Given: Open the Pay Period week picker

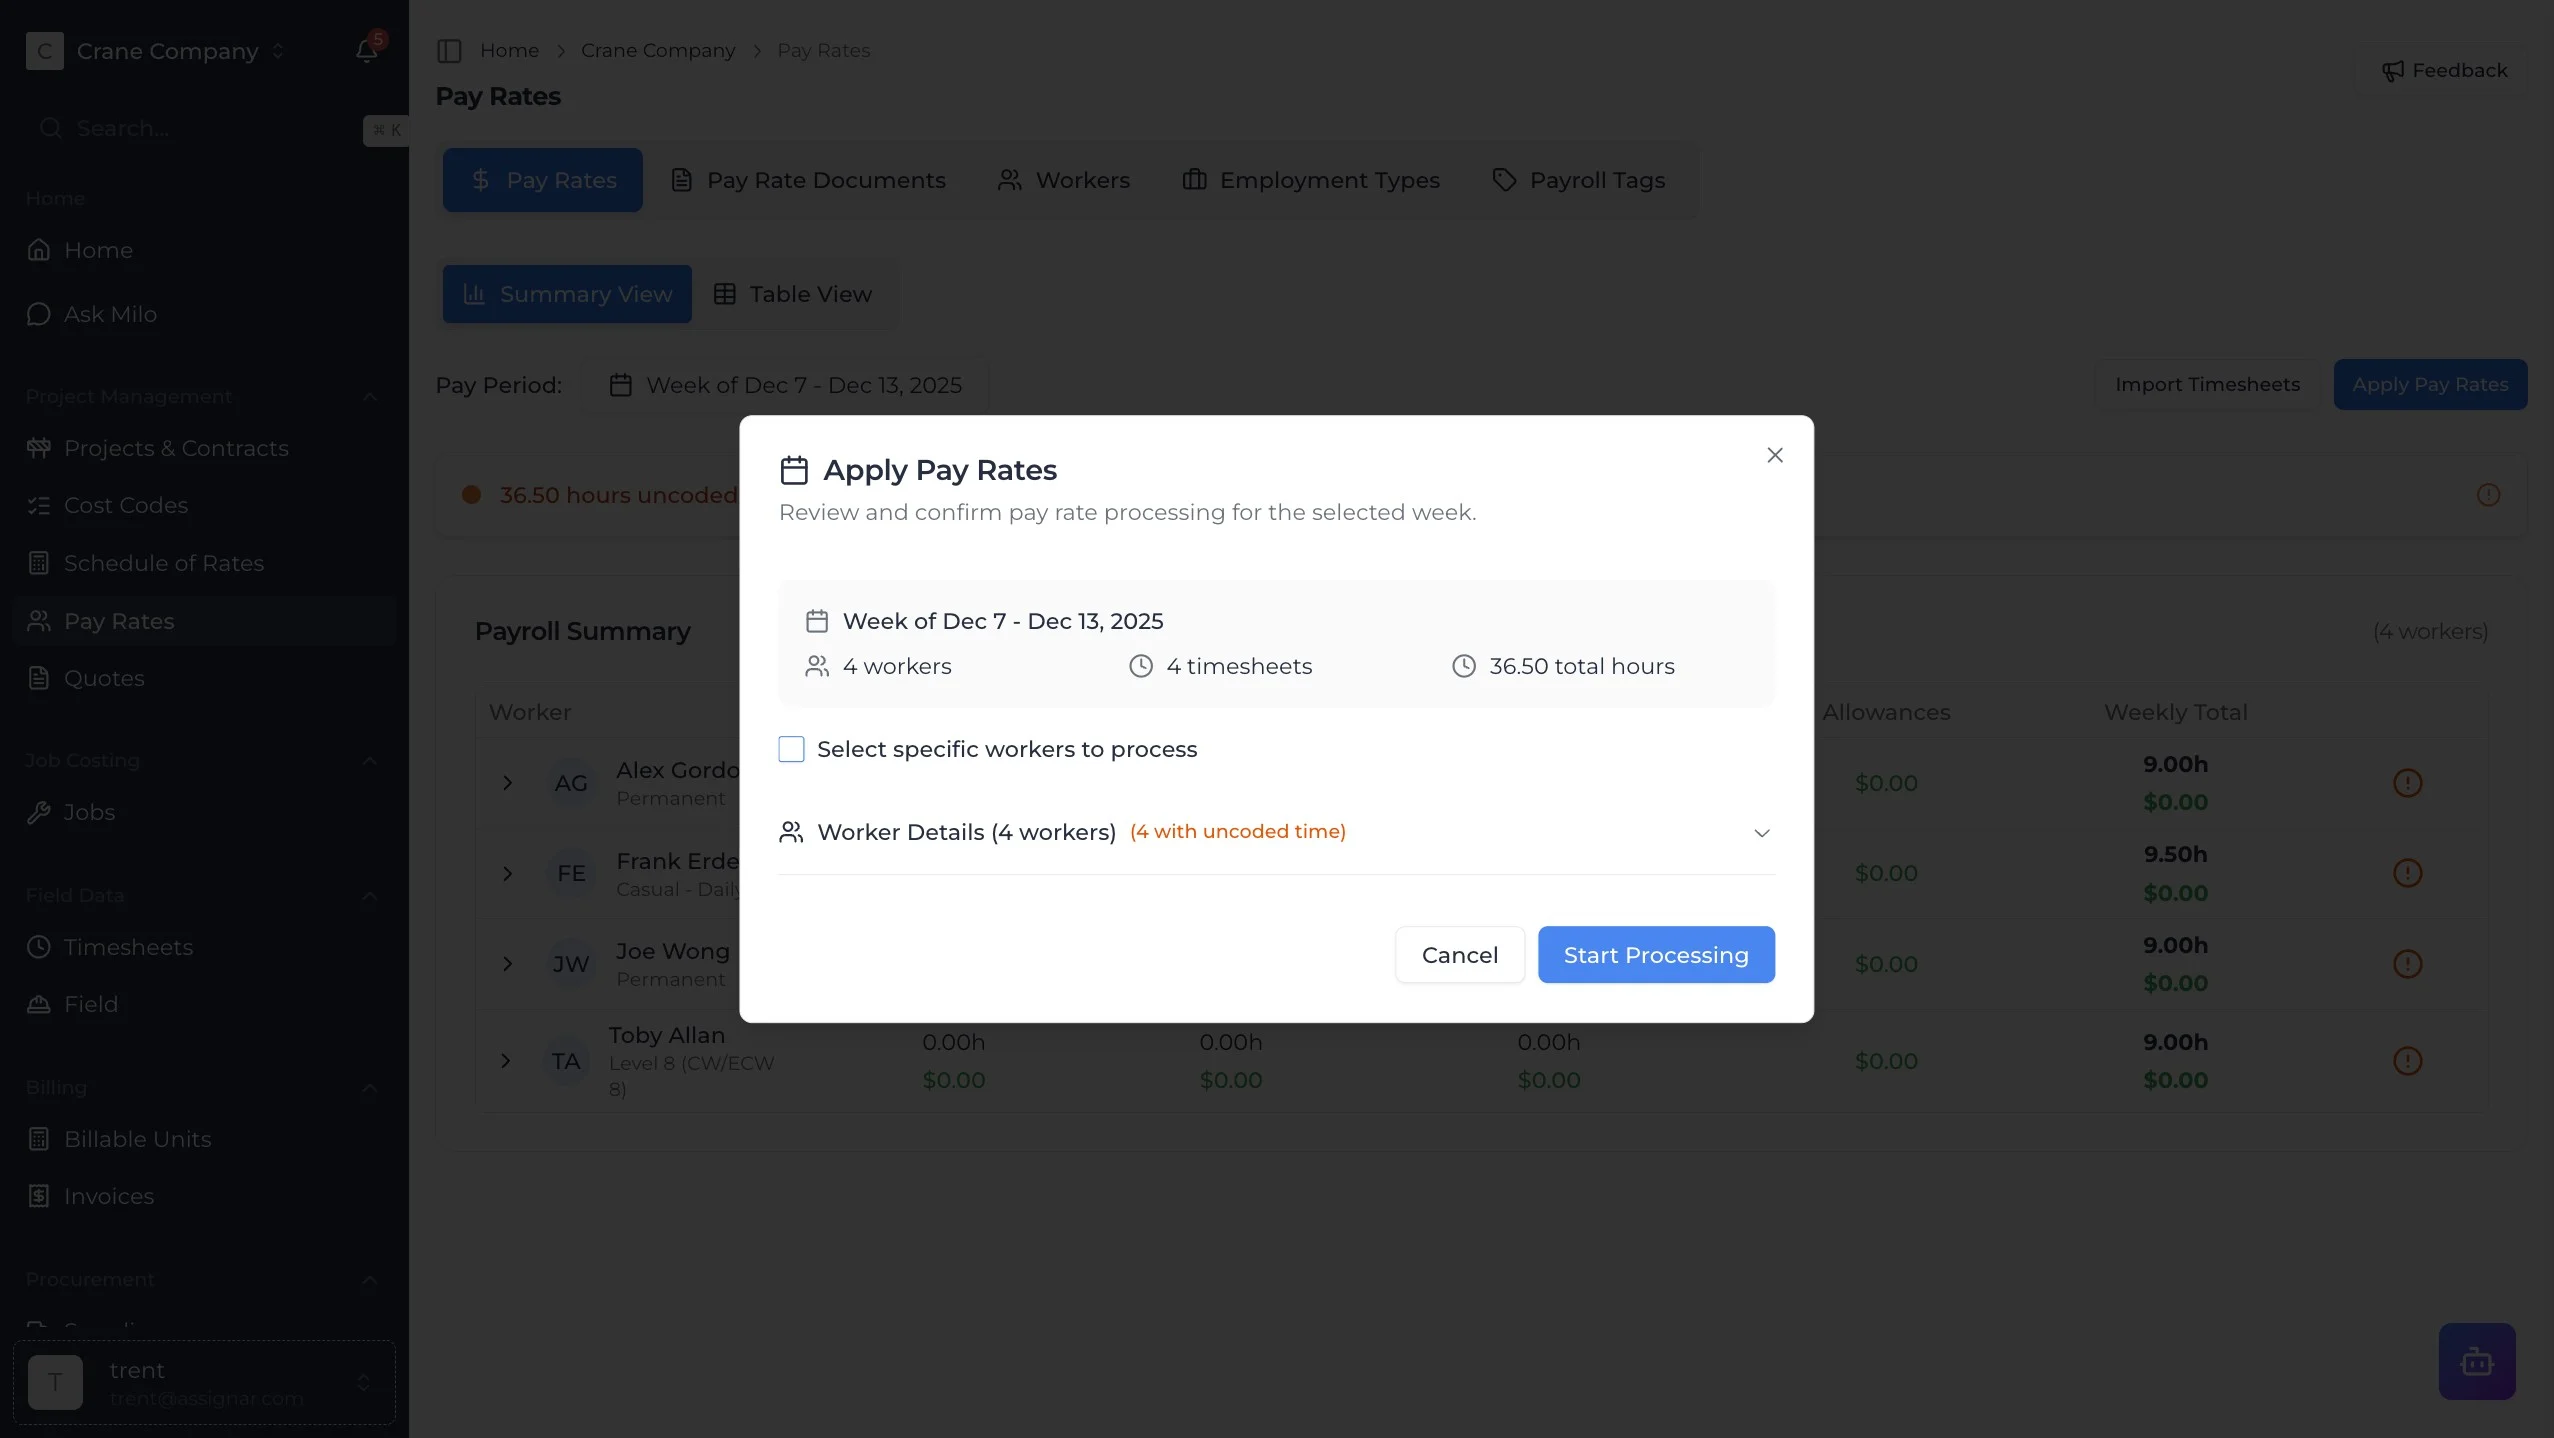Looking at the screenshot, I should pyautogui.click(x=786, y=385).
